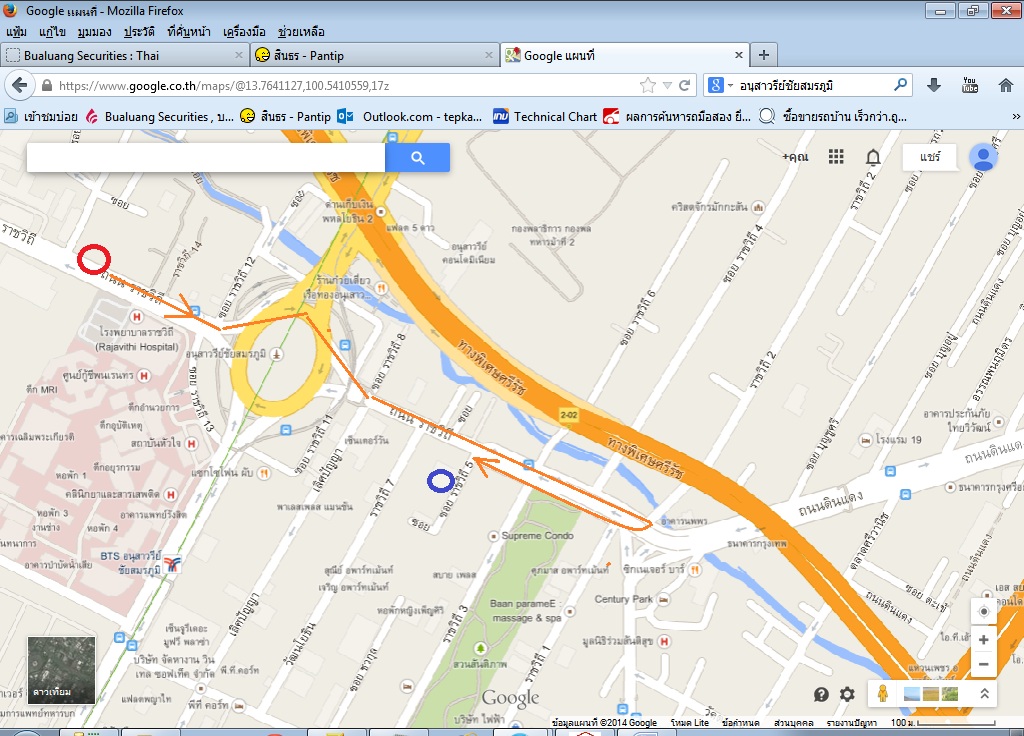This screenshot has height=736, width=1024.
Task: Switch to the Bualuang Securities tab
Action: (x=124, y=56)
